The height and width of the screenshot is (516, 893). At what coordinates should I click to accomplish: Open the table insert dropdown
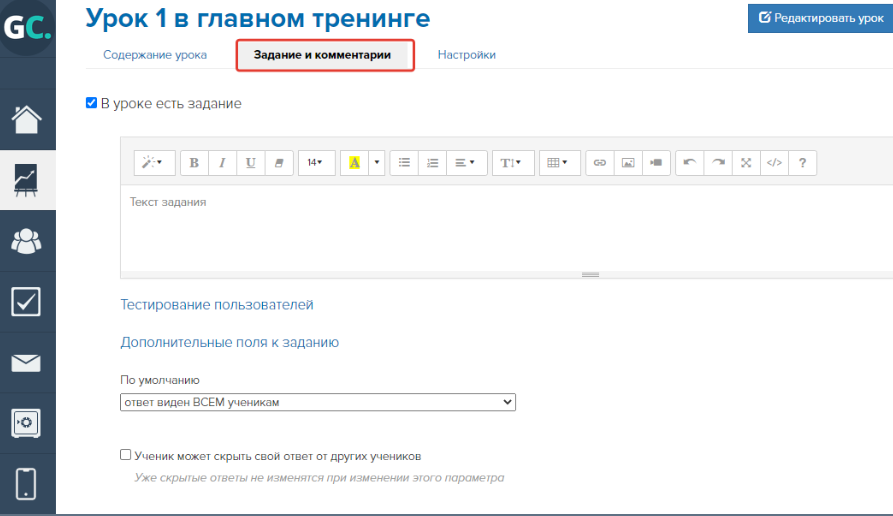pos(560,163)
